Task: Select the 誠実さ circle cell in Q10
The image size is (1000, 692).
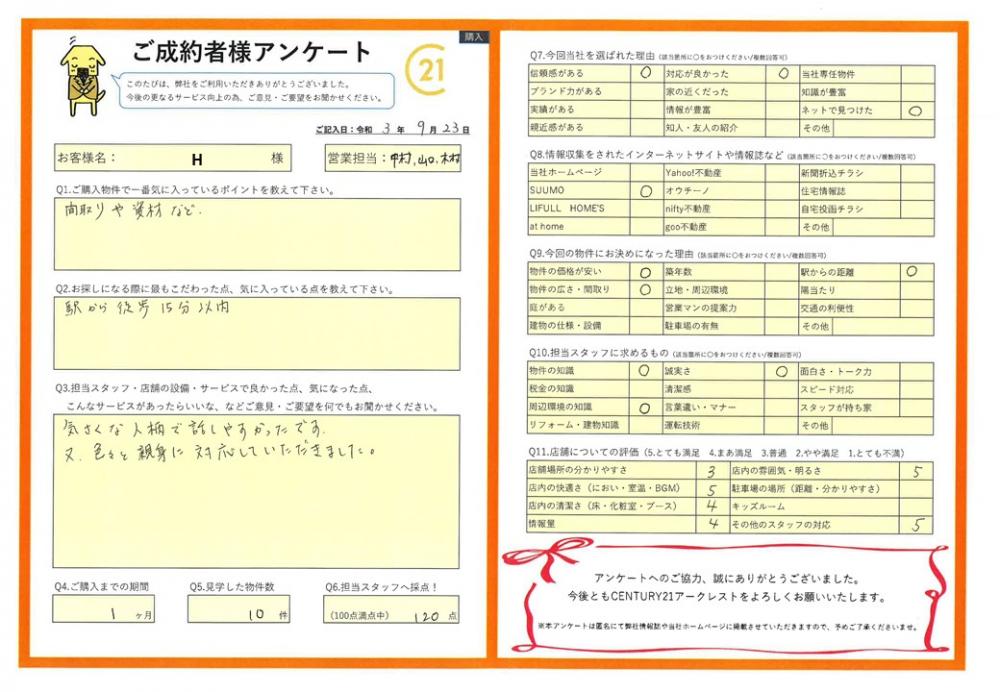Action: [783, 370]
